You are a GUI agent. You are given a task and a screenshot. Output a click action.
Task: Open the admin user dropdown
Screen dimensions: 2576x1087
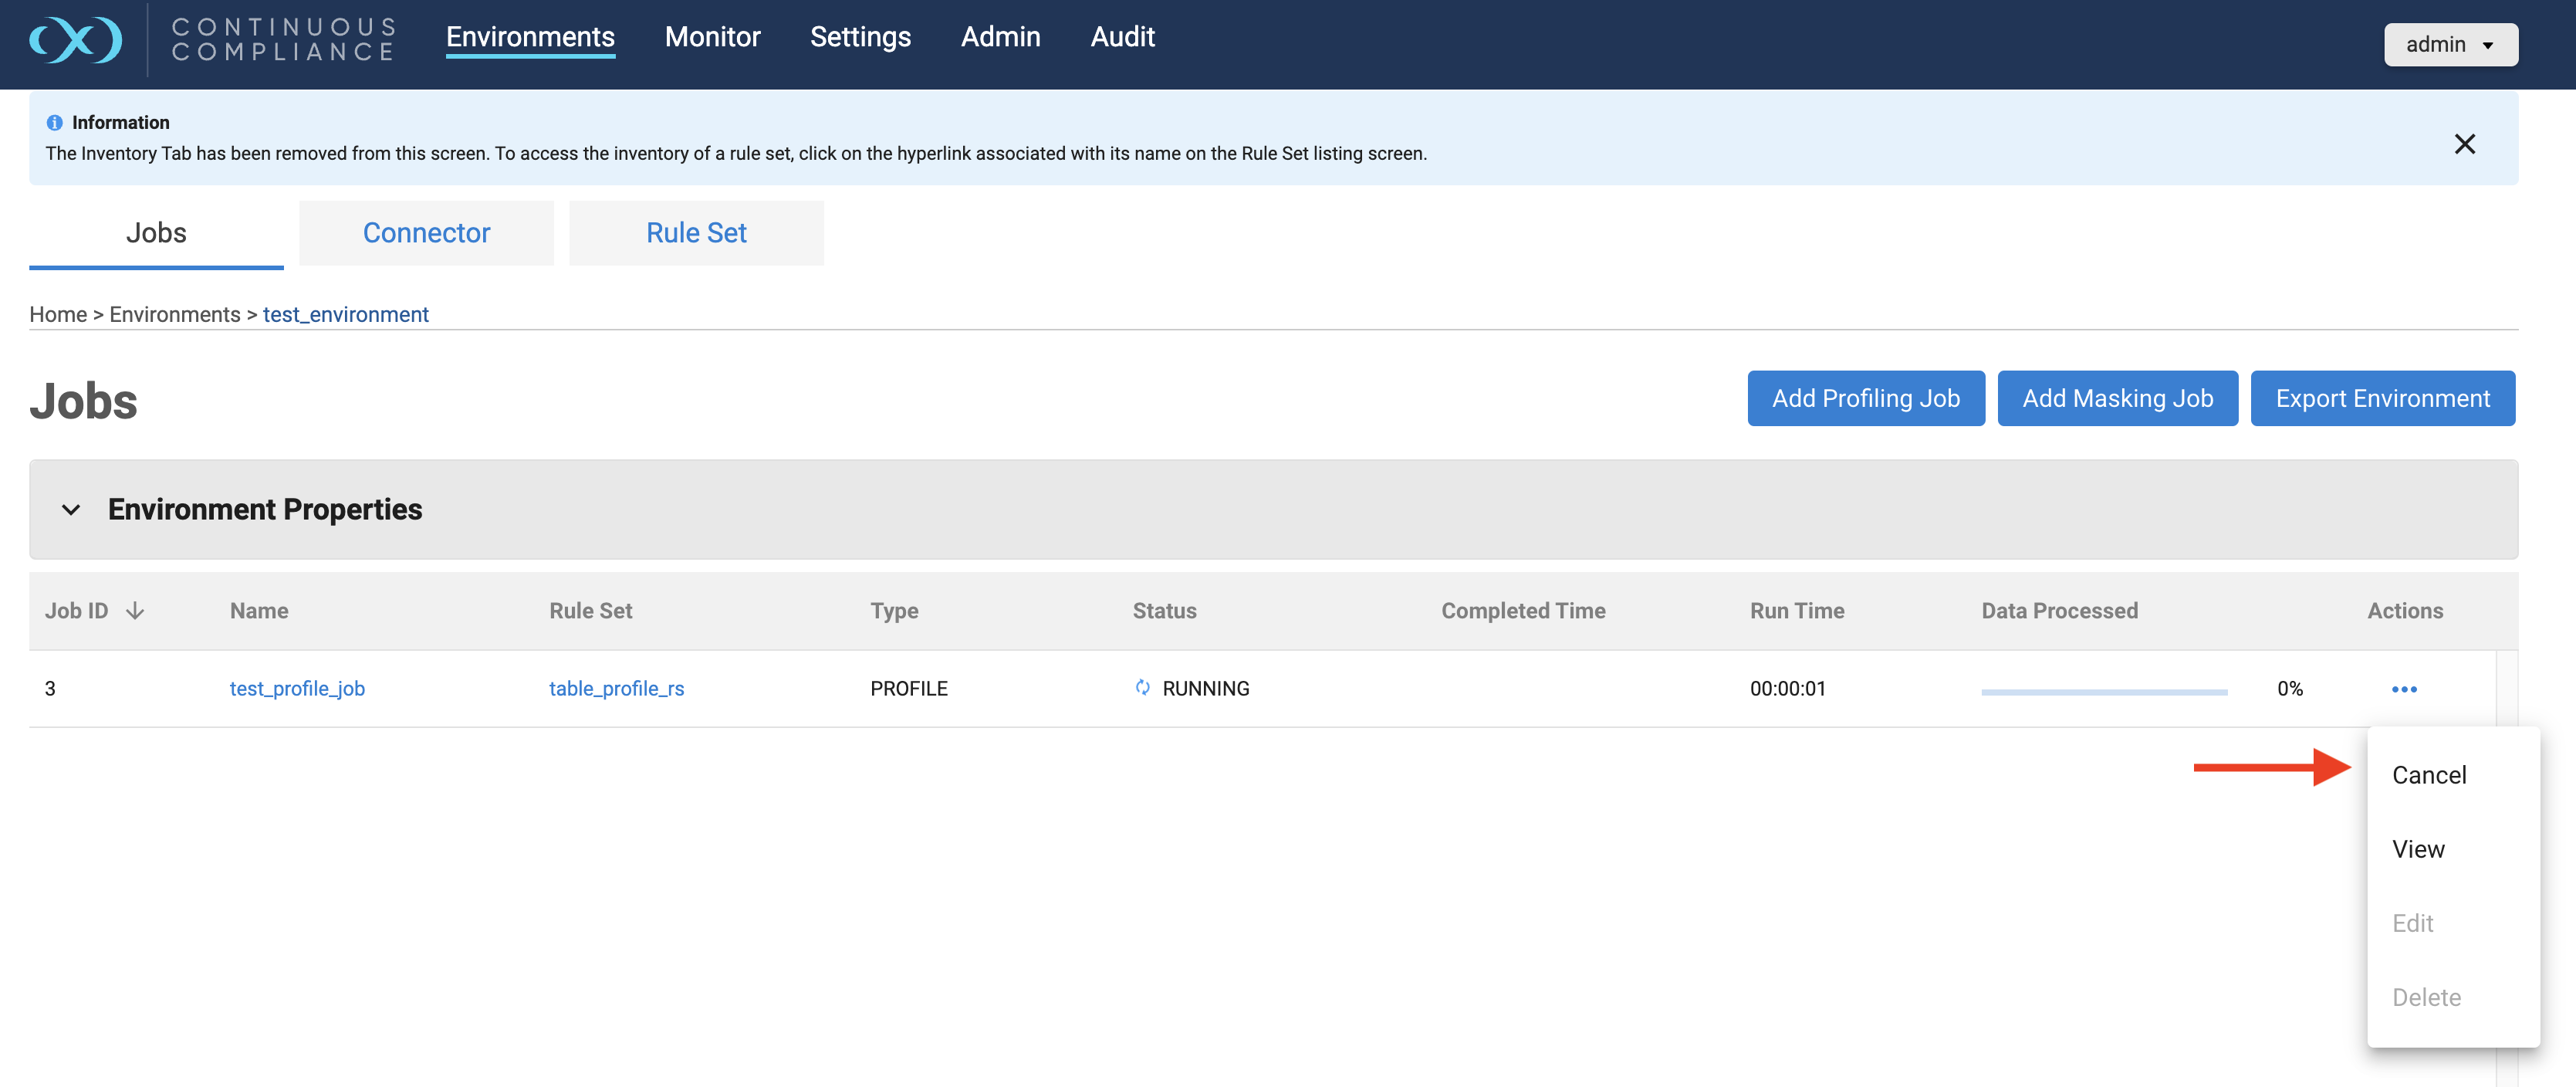[2450, 44]
